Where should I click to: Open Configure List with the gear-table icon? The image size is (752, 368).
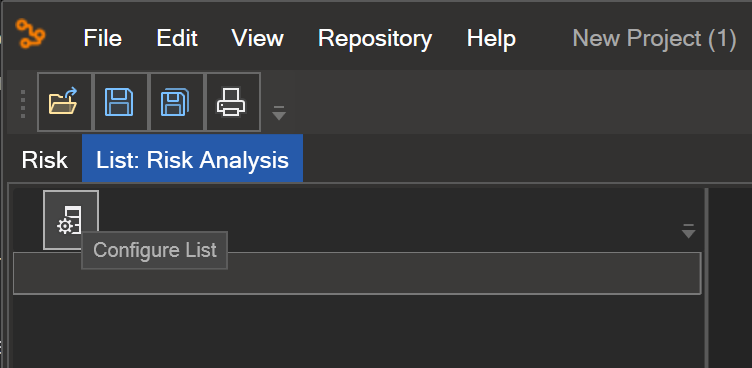71,220
